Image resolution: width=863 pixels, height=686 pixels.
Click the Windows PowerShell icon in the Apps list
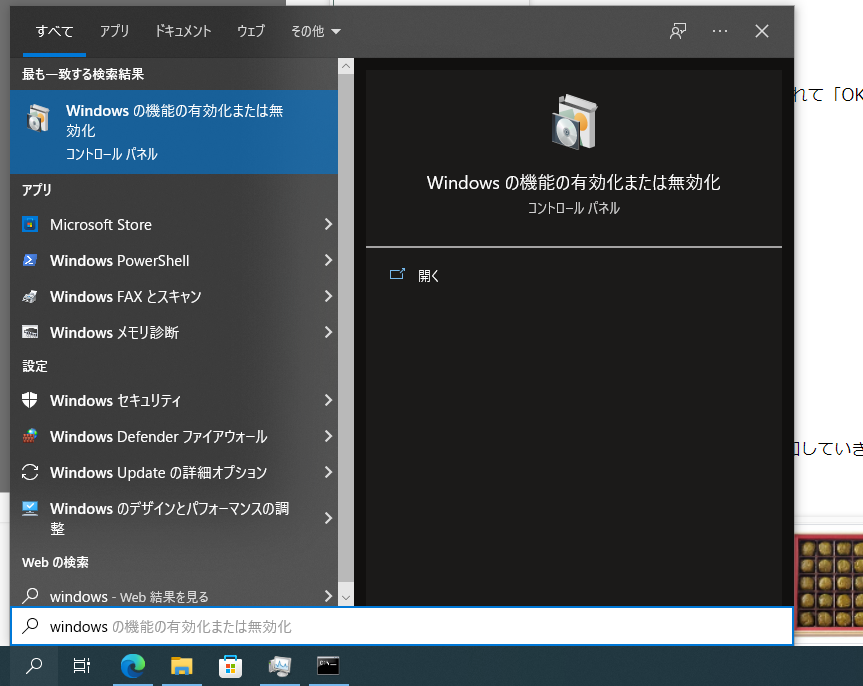pos(30,260)
